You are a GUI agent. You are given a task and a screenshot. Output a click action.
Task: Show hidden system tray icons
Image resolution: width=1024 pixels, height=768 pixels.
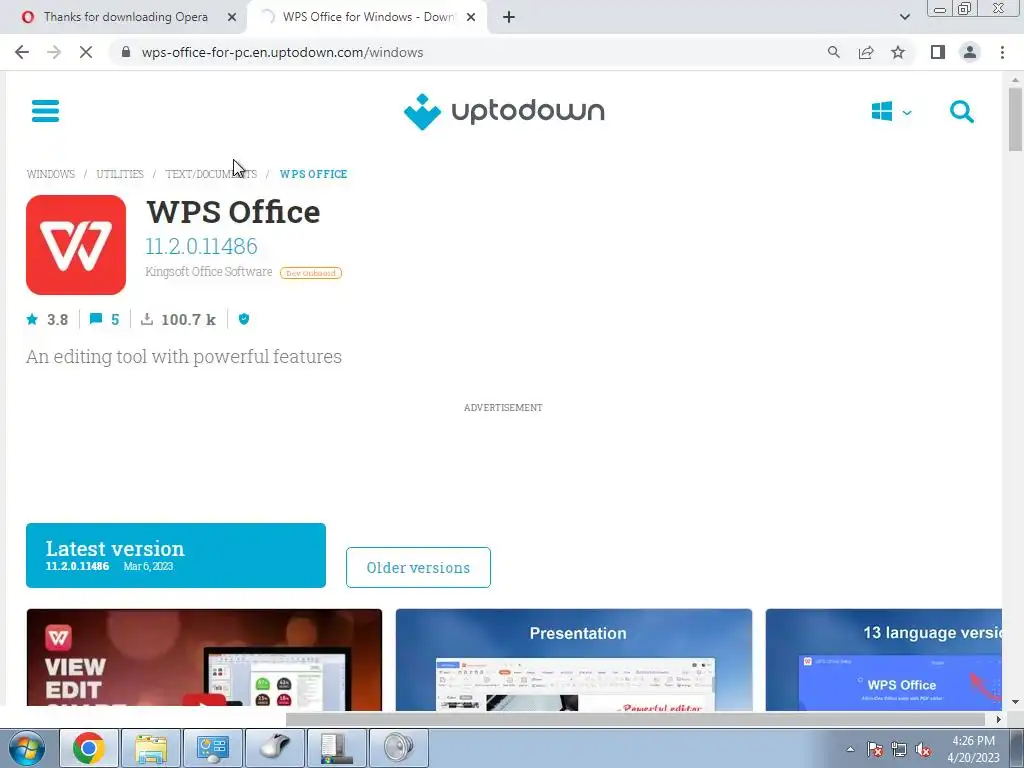point(850,749)
